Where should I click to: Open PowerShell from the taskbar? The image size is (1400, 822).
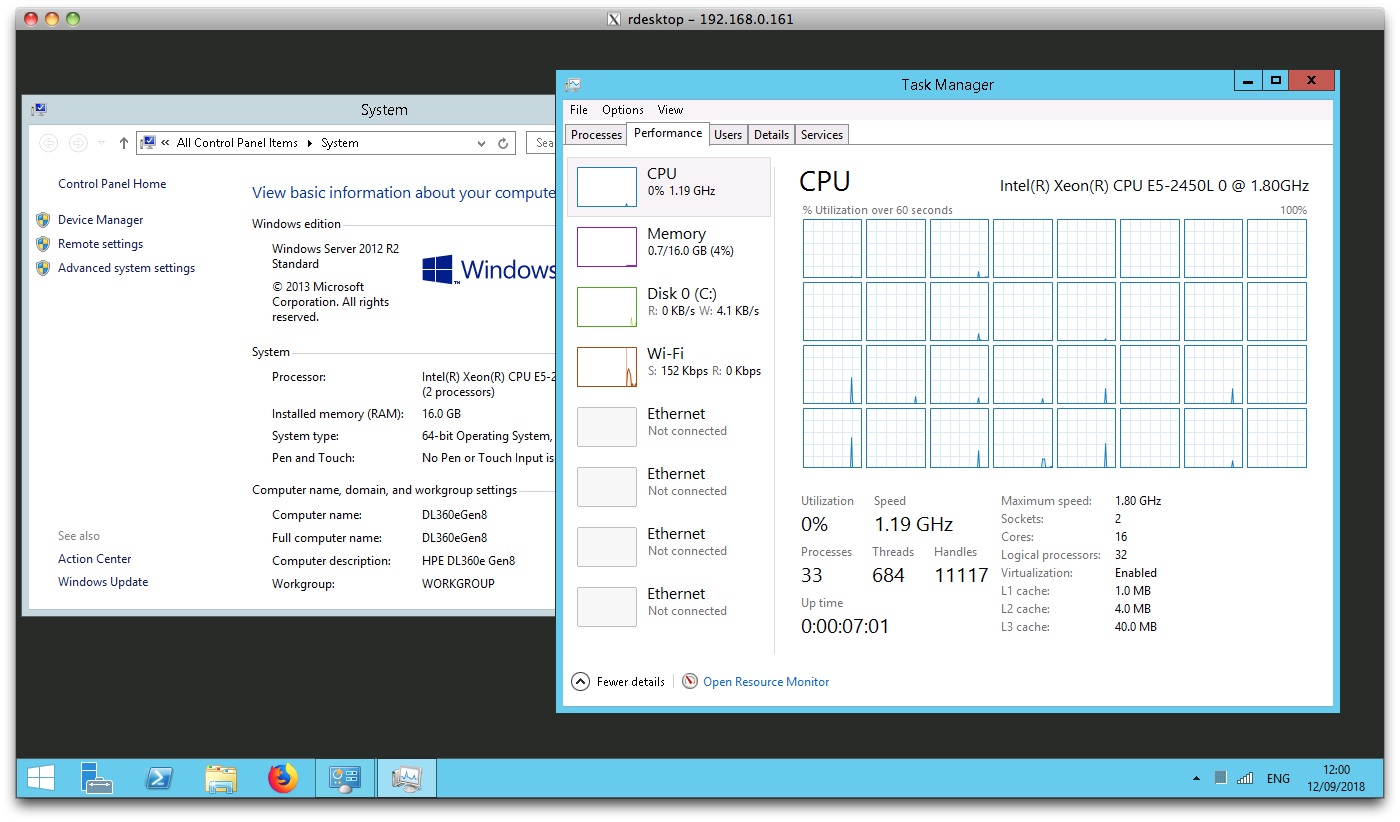point(159,778)
